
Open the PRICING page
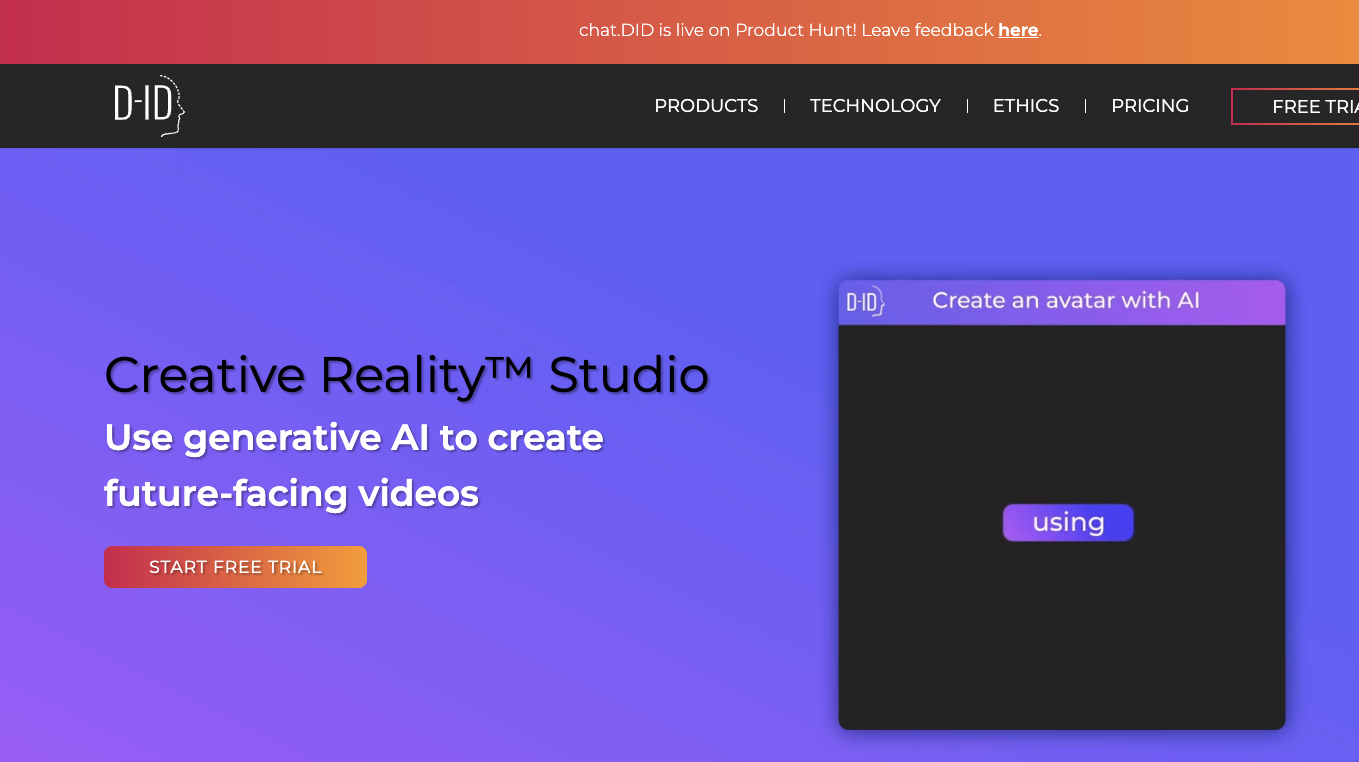pos(1150,106)
